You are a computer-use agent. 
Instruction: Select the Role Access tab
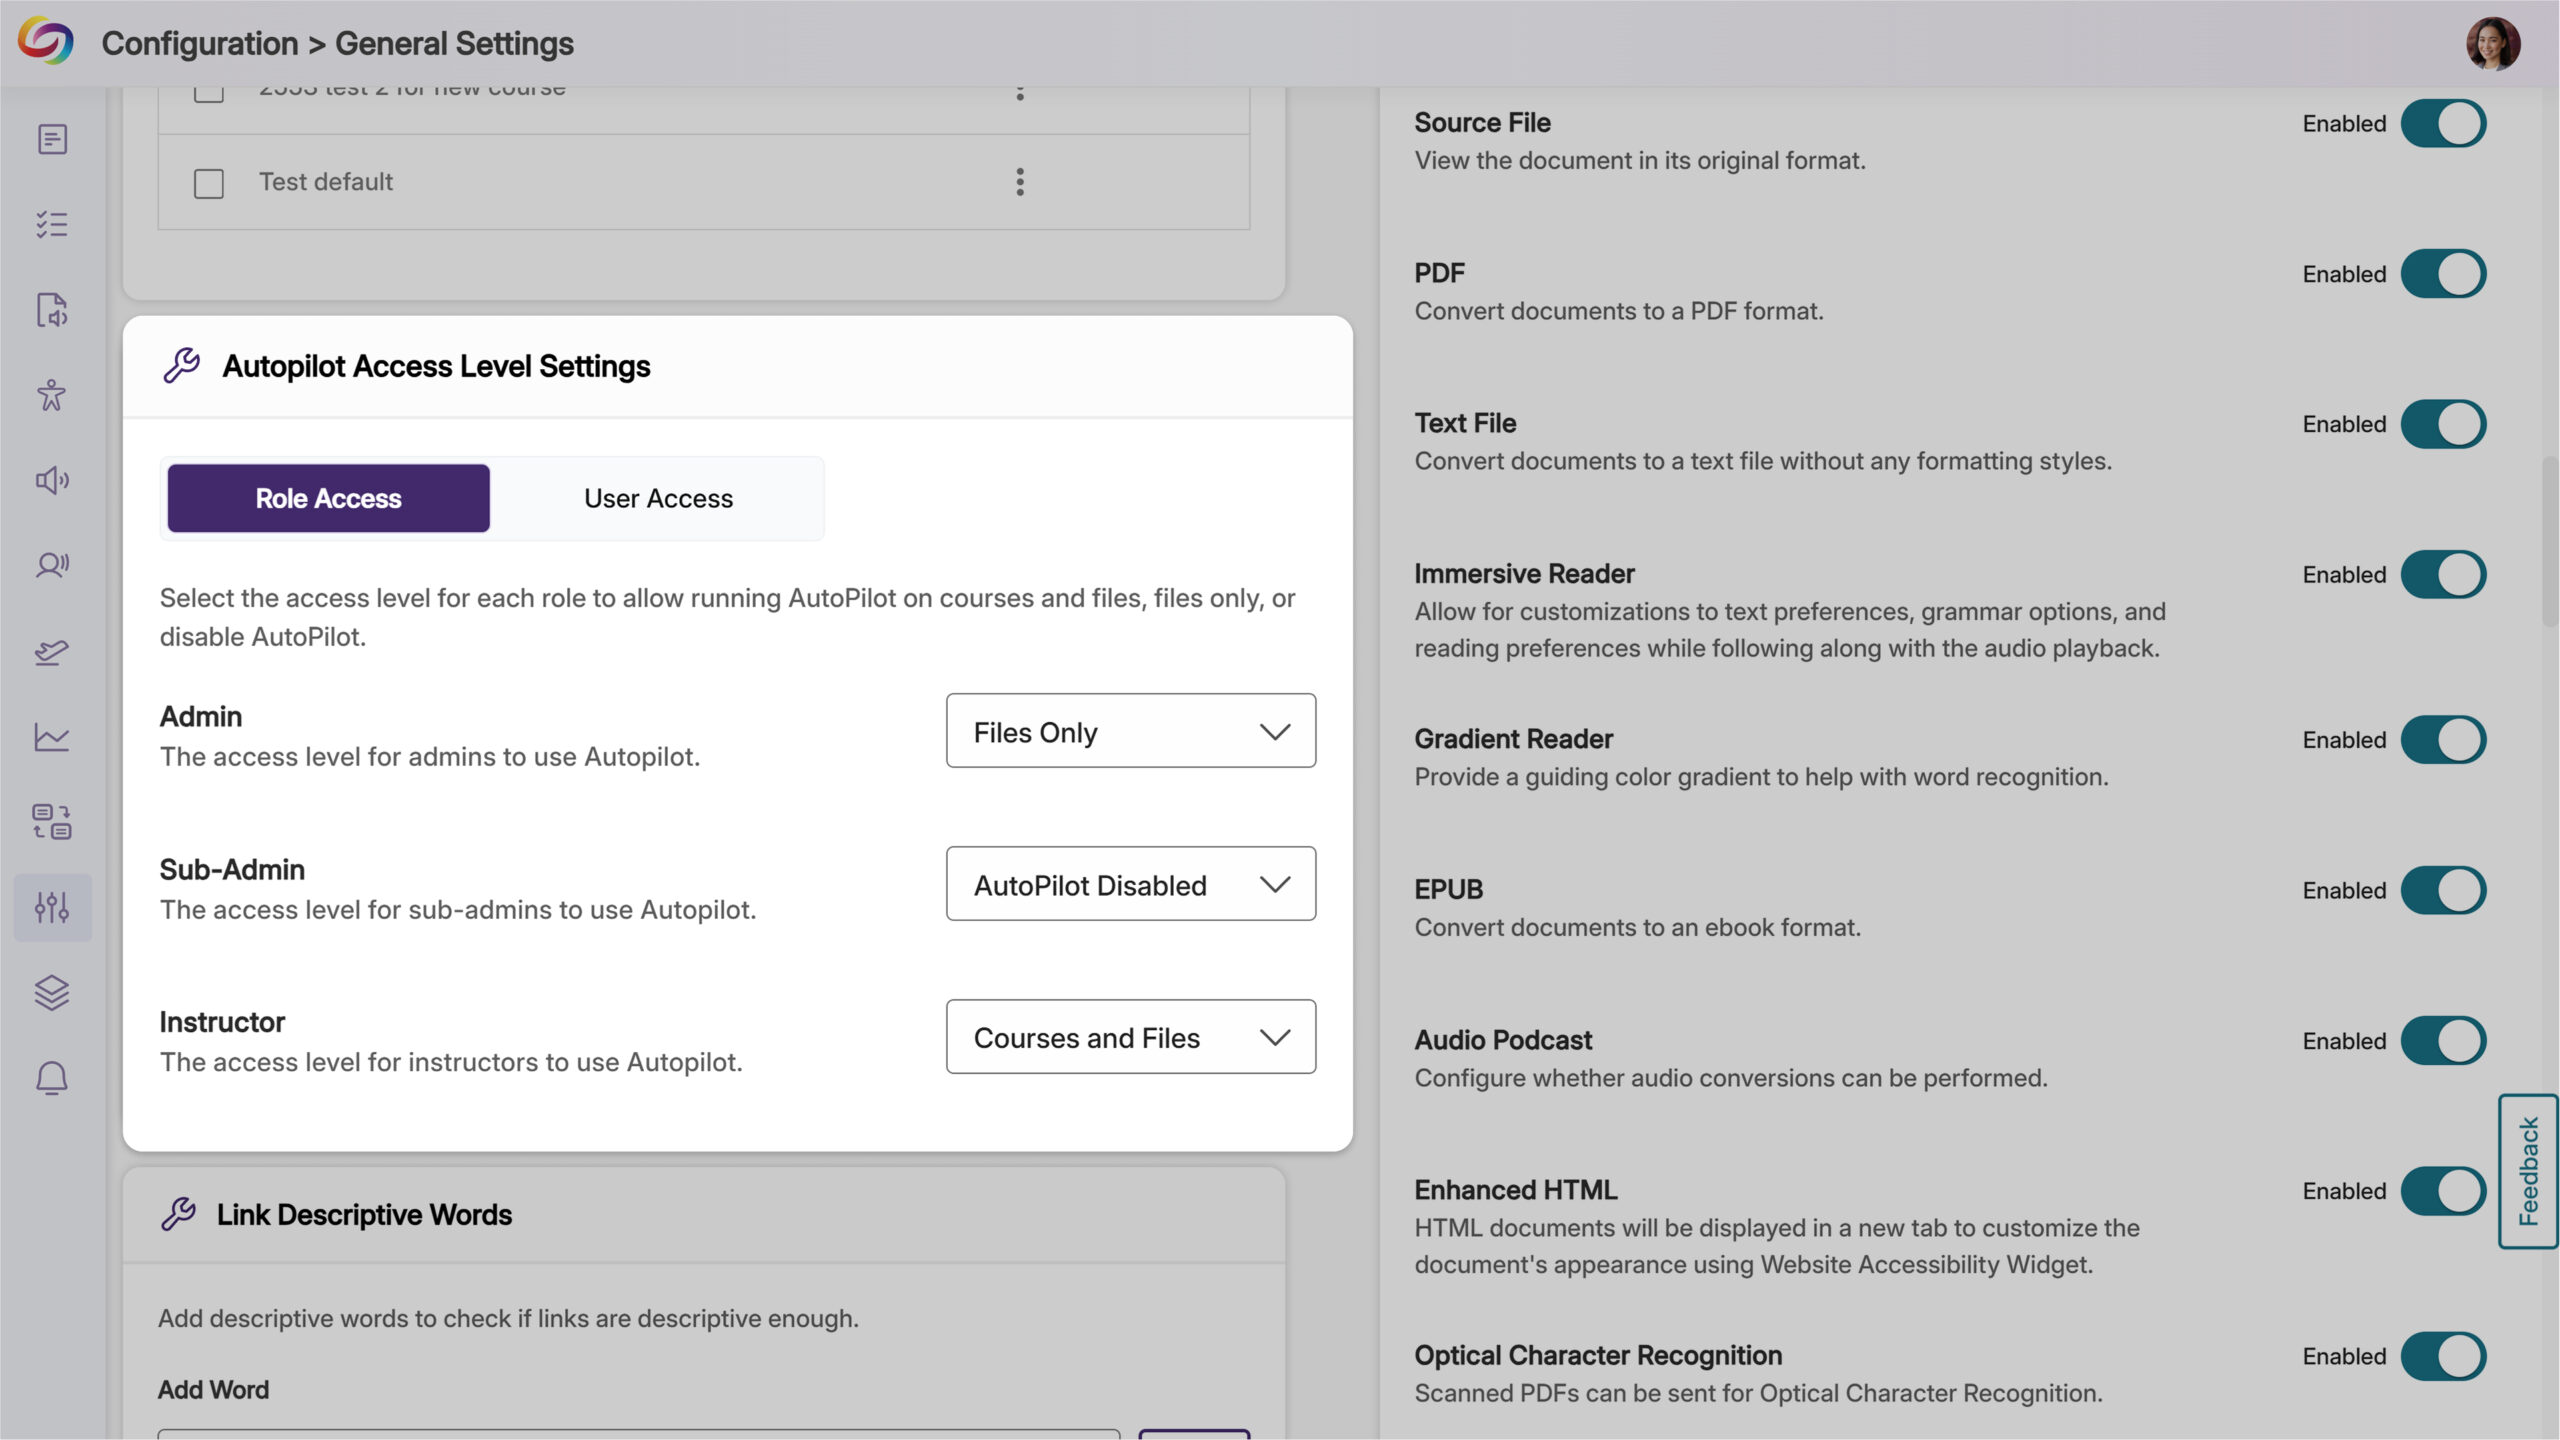328,498
